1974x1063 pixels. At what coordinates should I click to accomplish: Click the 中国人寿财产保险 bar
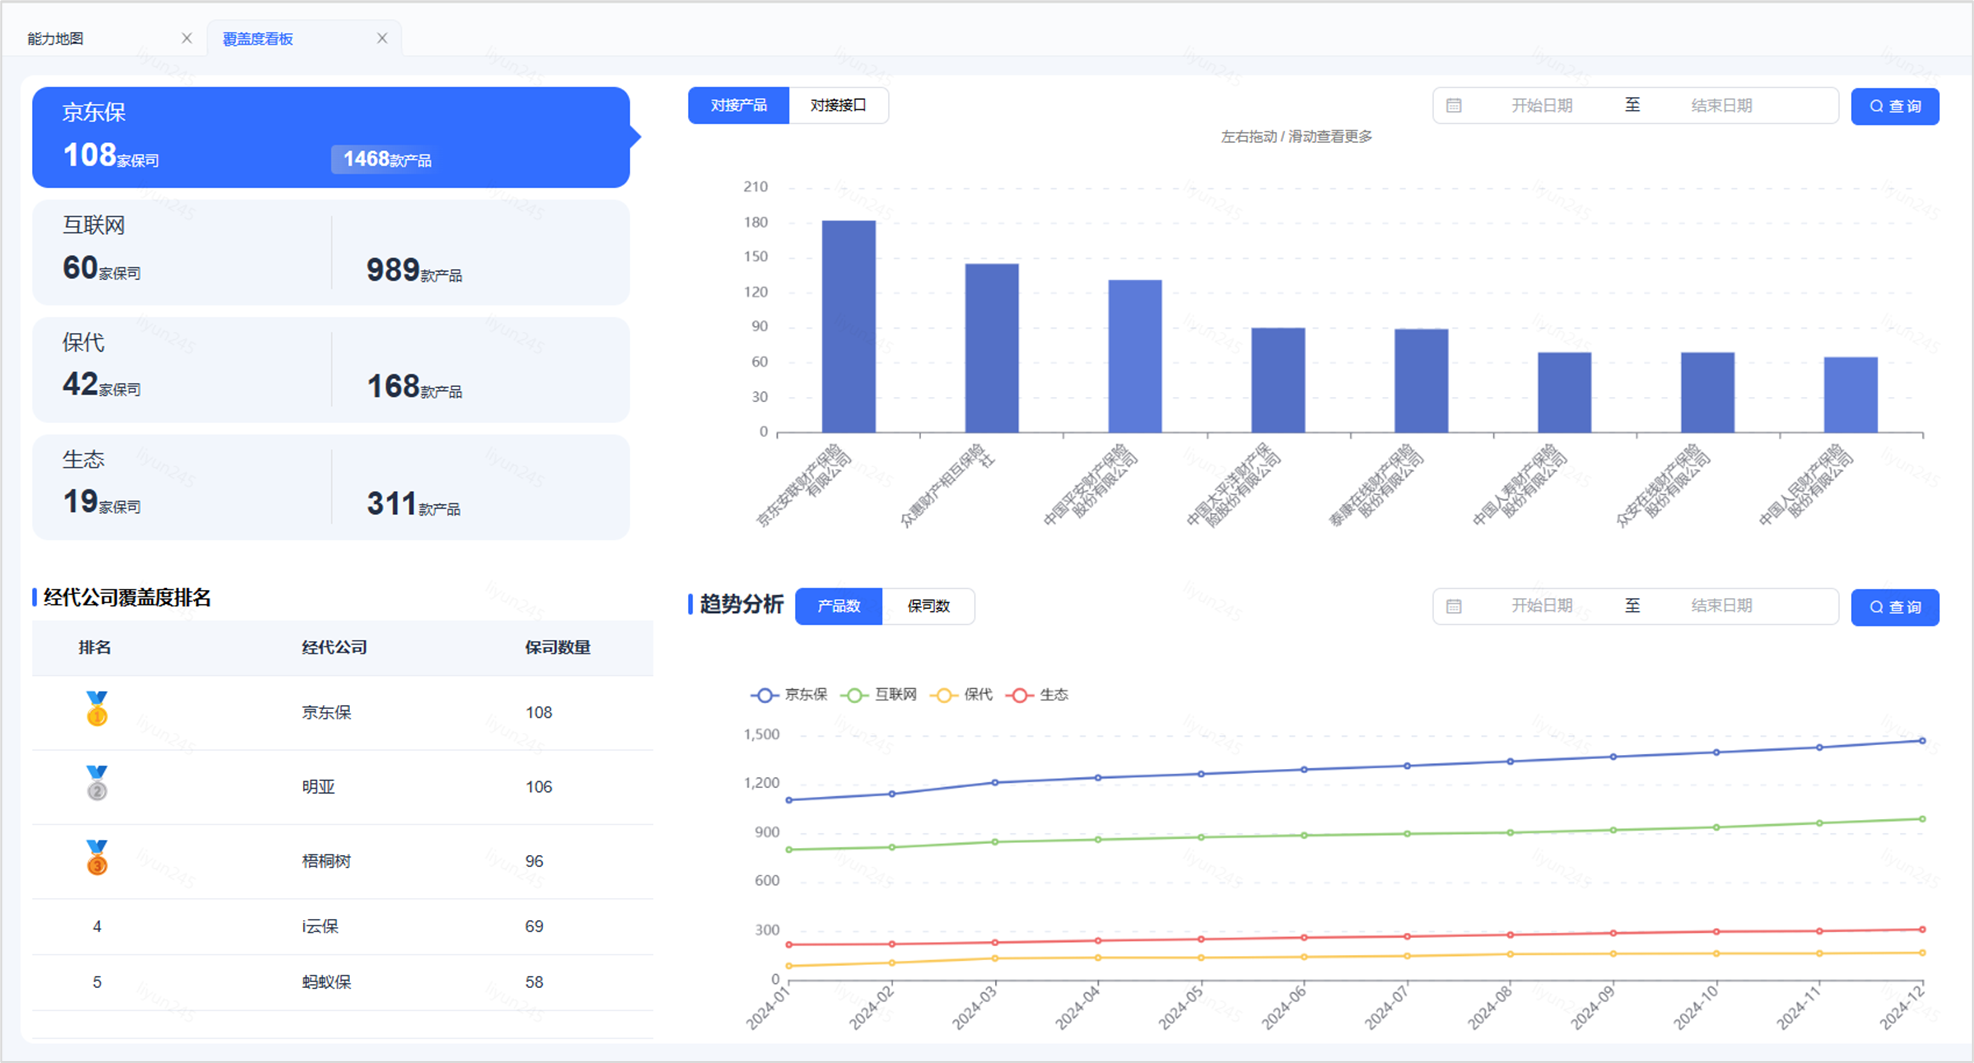pyautogui.click(x=1564, y=393)
